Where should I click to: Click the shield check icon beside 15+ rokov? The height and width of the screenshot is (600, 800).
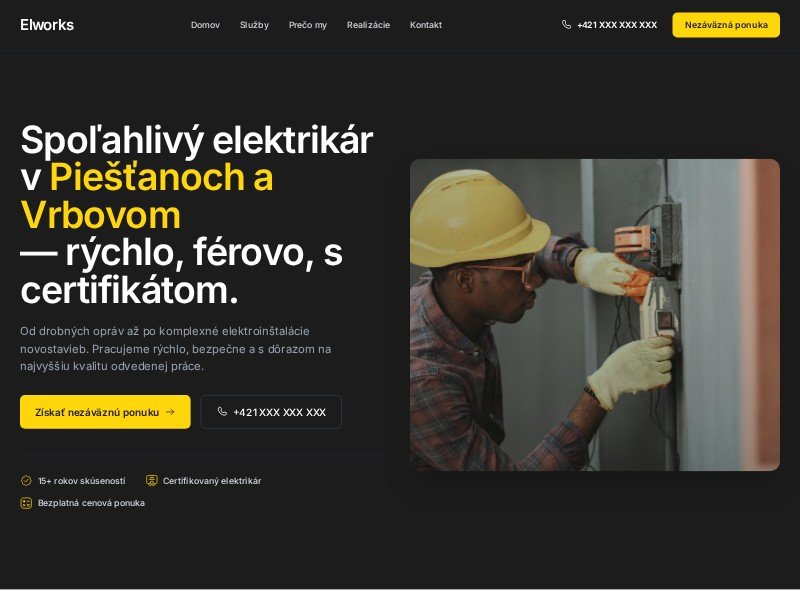click(x=26, y=481)
